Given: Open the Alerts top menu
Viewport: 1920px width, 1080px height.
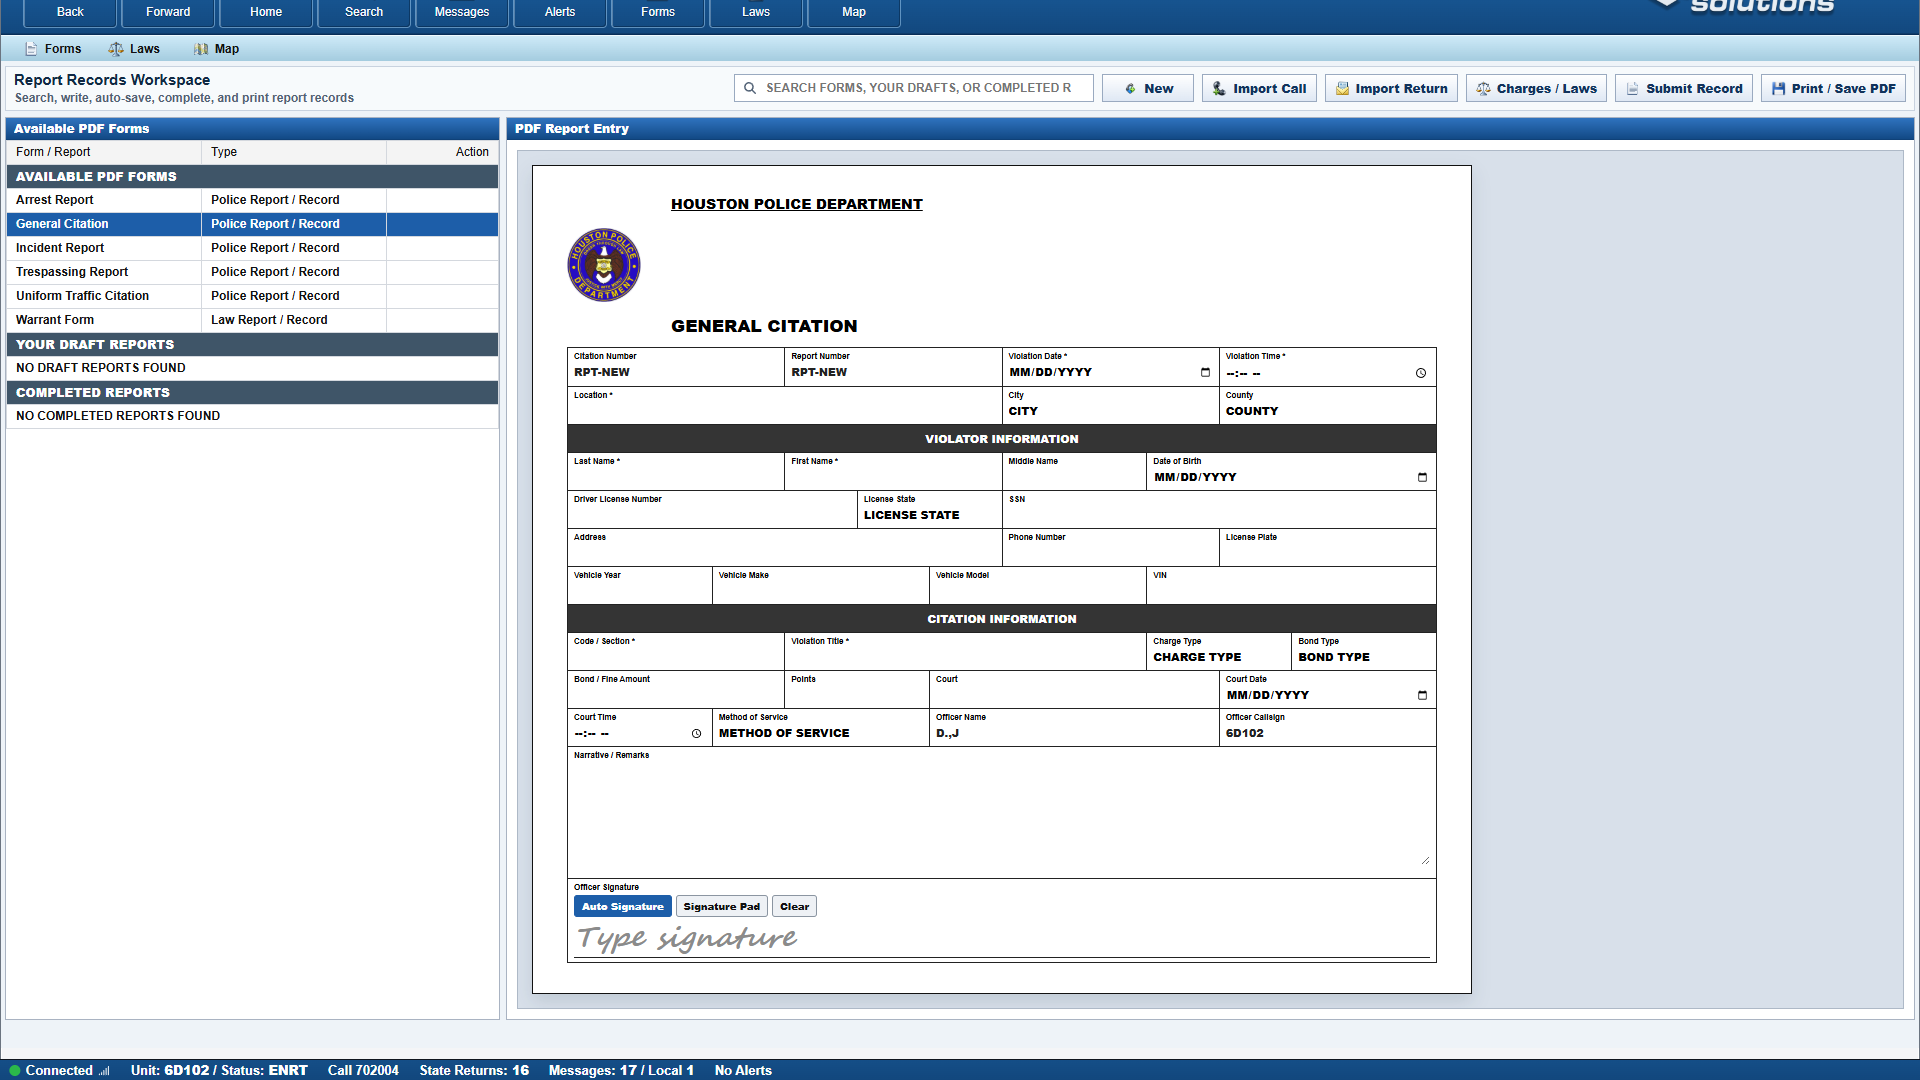Looking at the screenshot, I should [x=560, y=12].
